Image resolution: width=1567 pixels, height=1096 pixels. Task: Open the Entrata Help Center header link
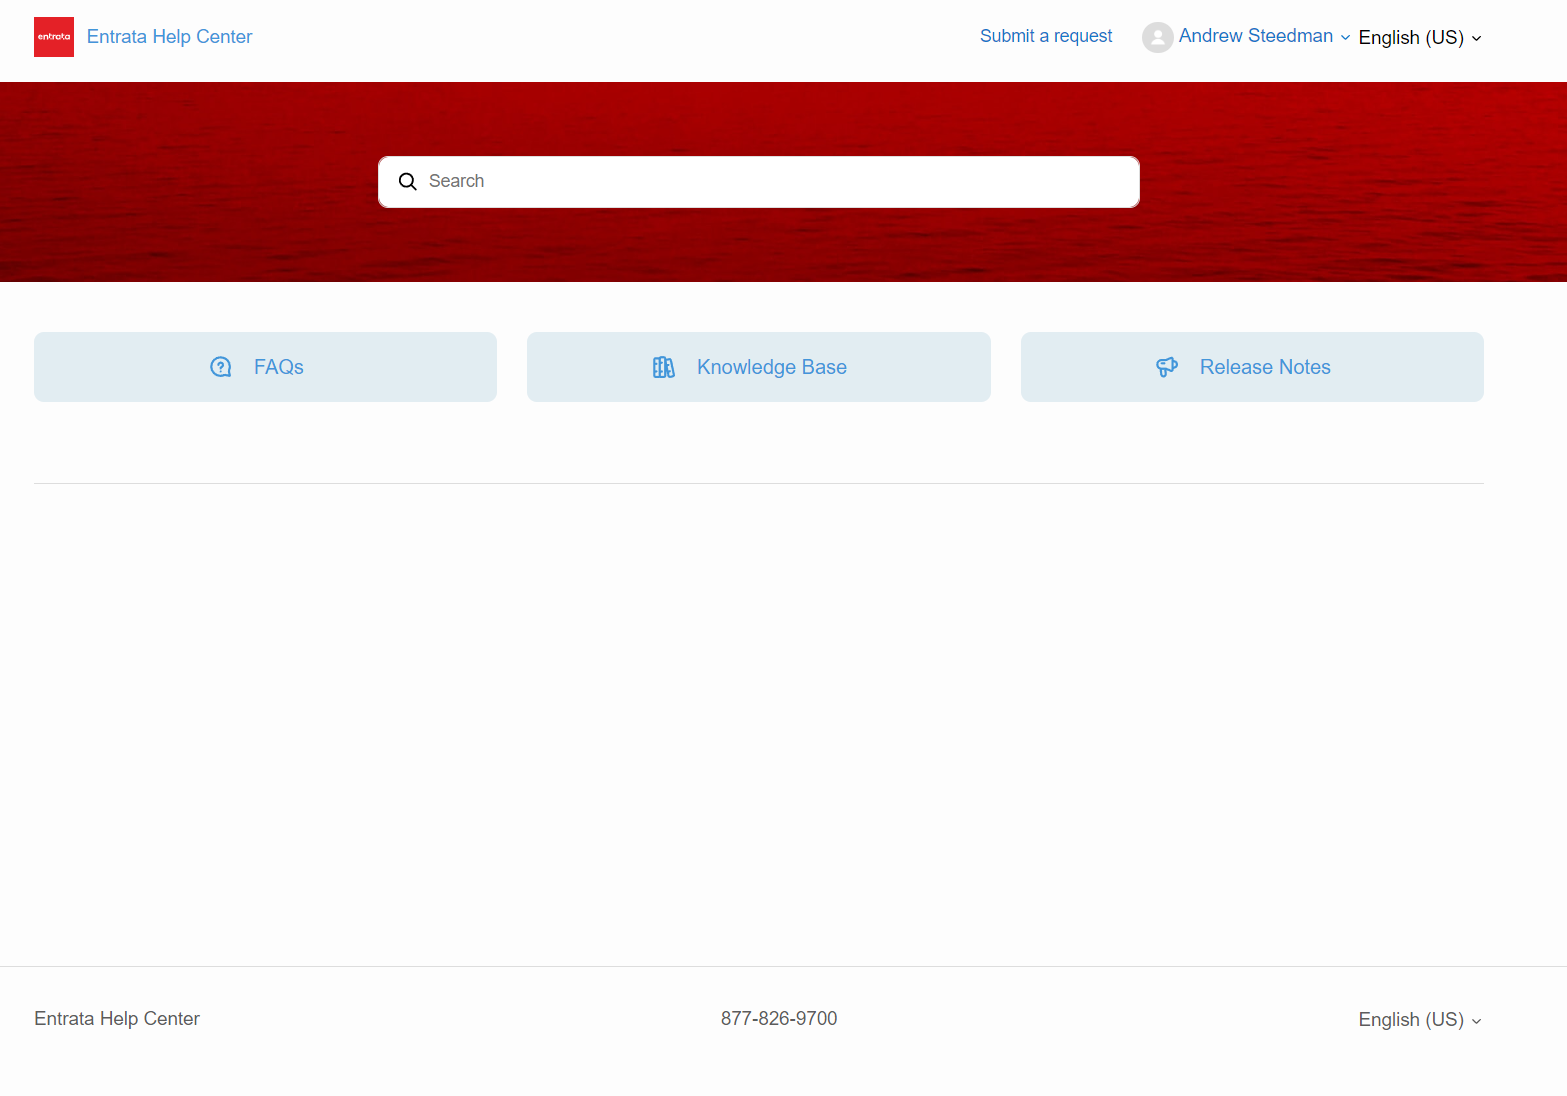tap(169, 37)
